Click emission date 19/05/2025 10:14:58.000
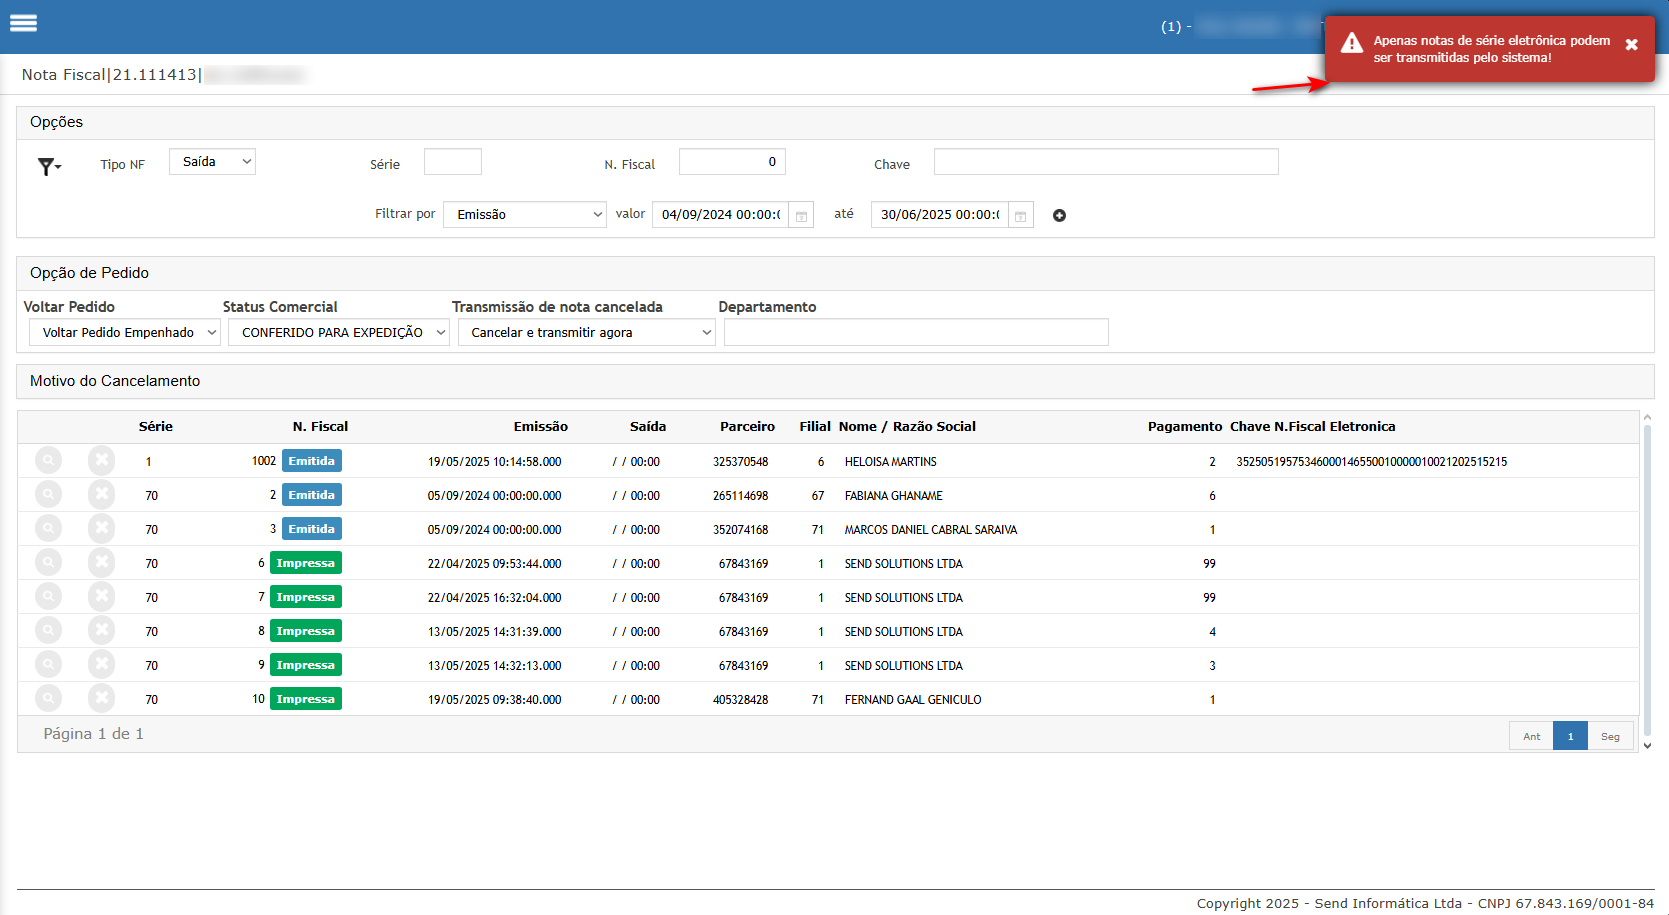This screenshot has width=1669, height=915. [495, 462]
